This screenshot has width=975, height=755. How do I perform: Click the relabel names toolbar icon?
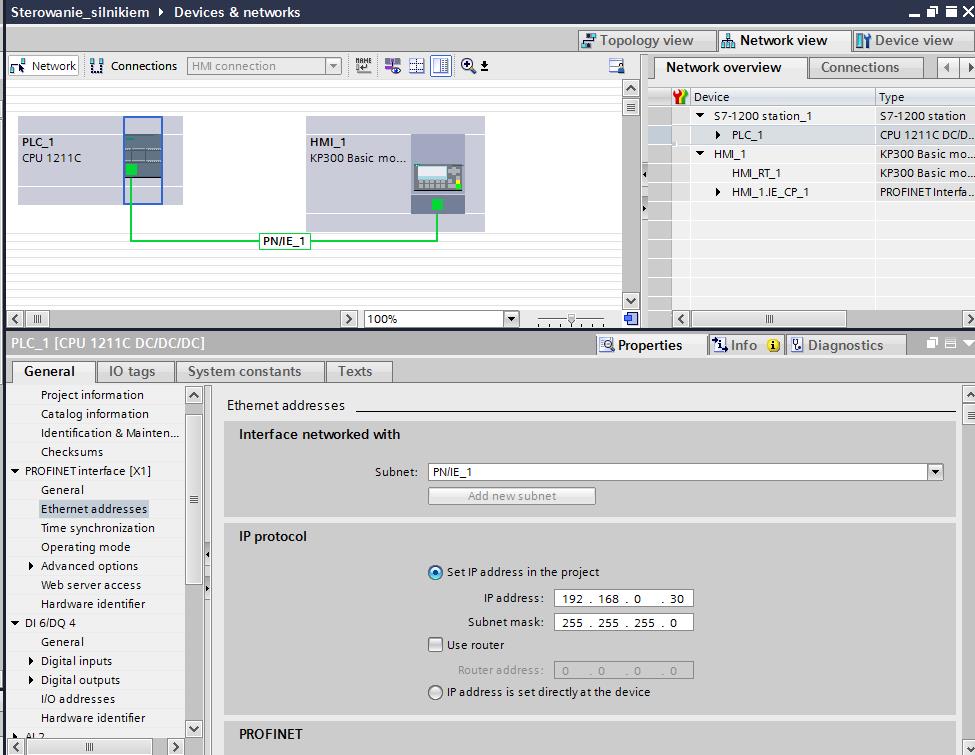coord(363,65)
